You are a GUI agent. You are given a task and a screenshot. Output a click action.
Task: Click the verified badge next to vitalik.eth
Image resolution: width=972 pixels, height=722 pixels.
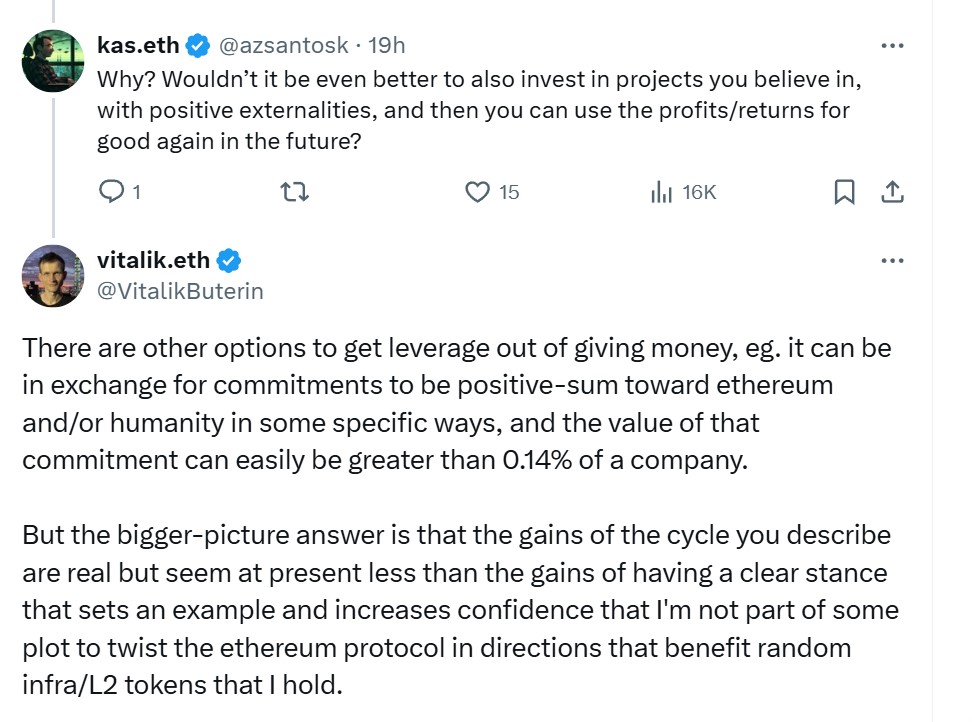pos(229,260)
